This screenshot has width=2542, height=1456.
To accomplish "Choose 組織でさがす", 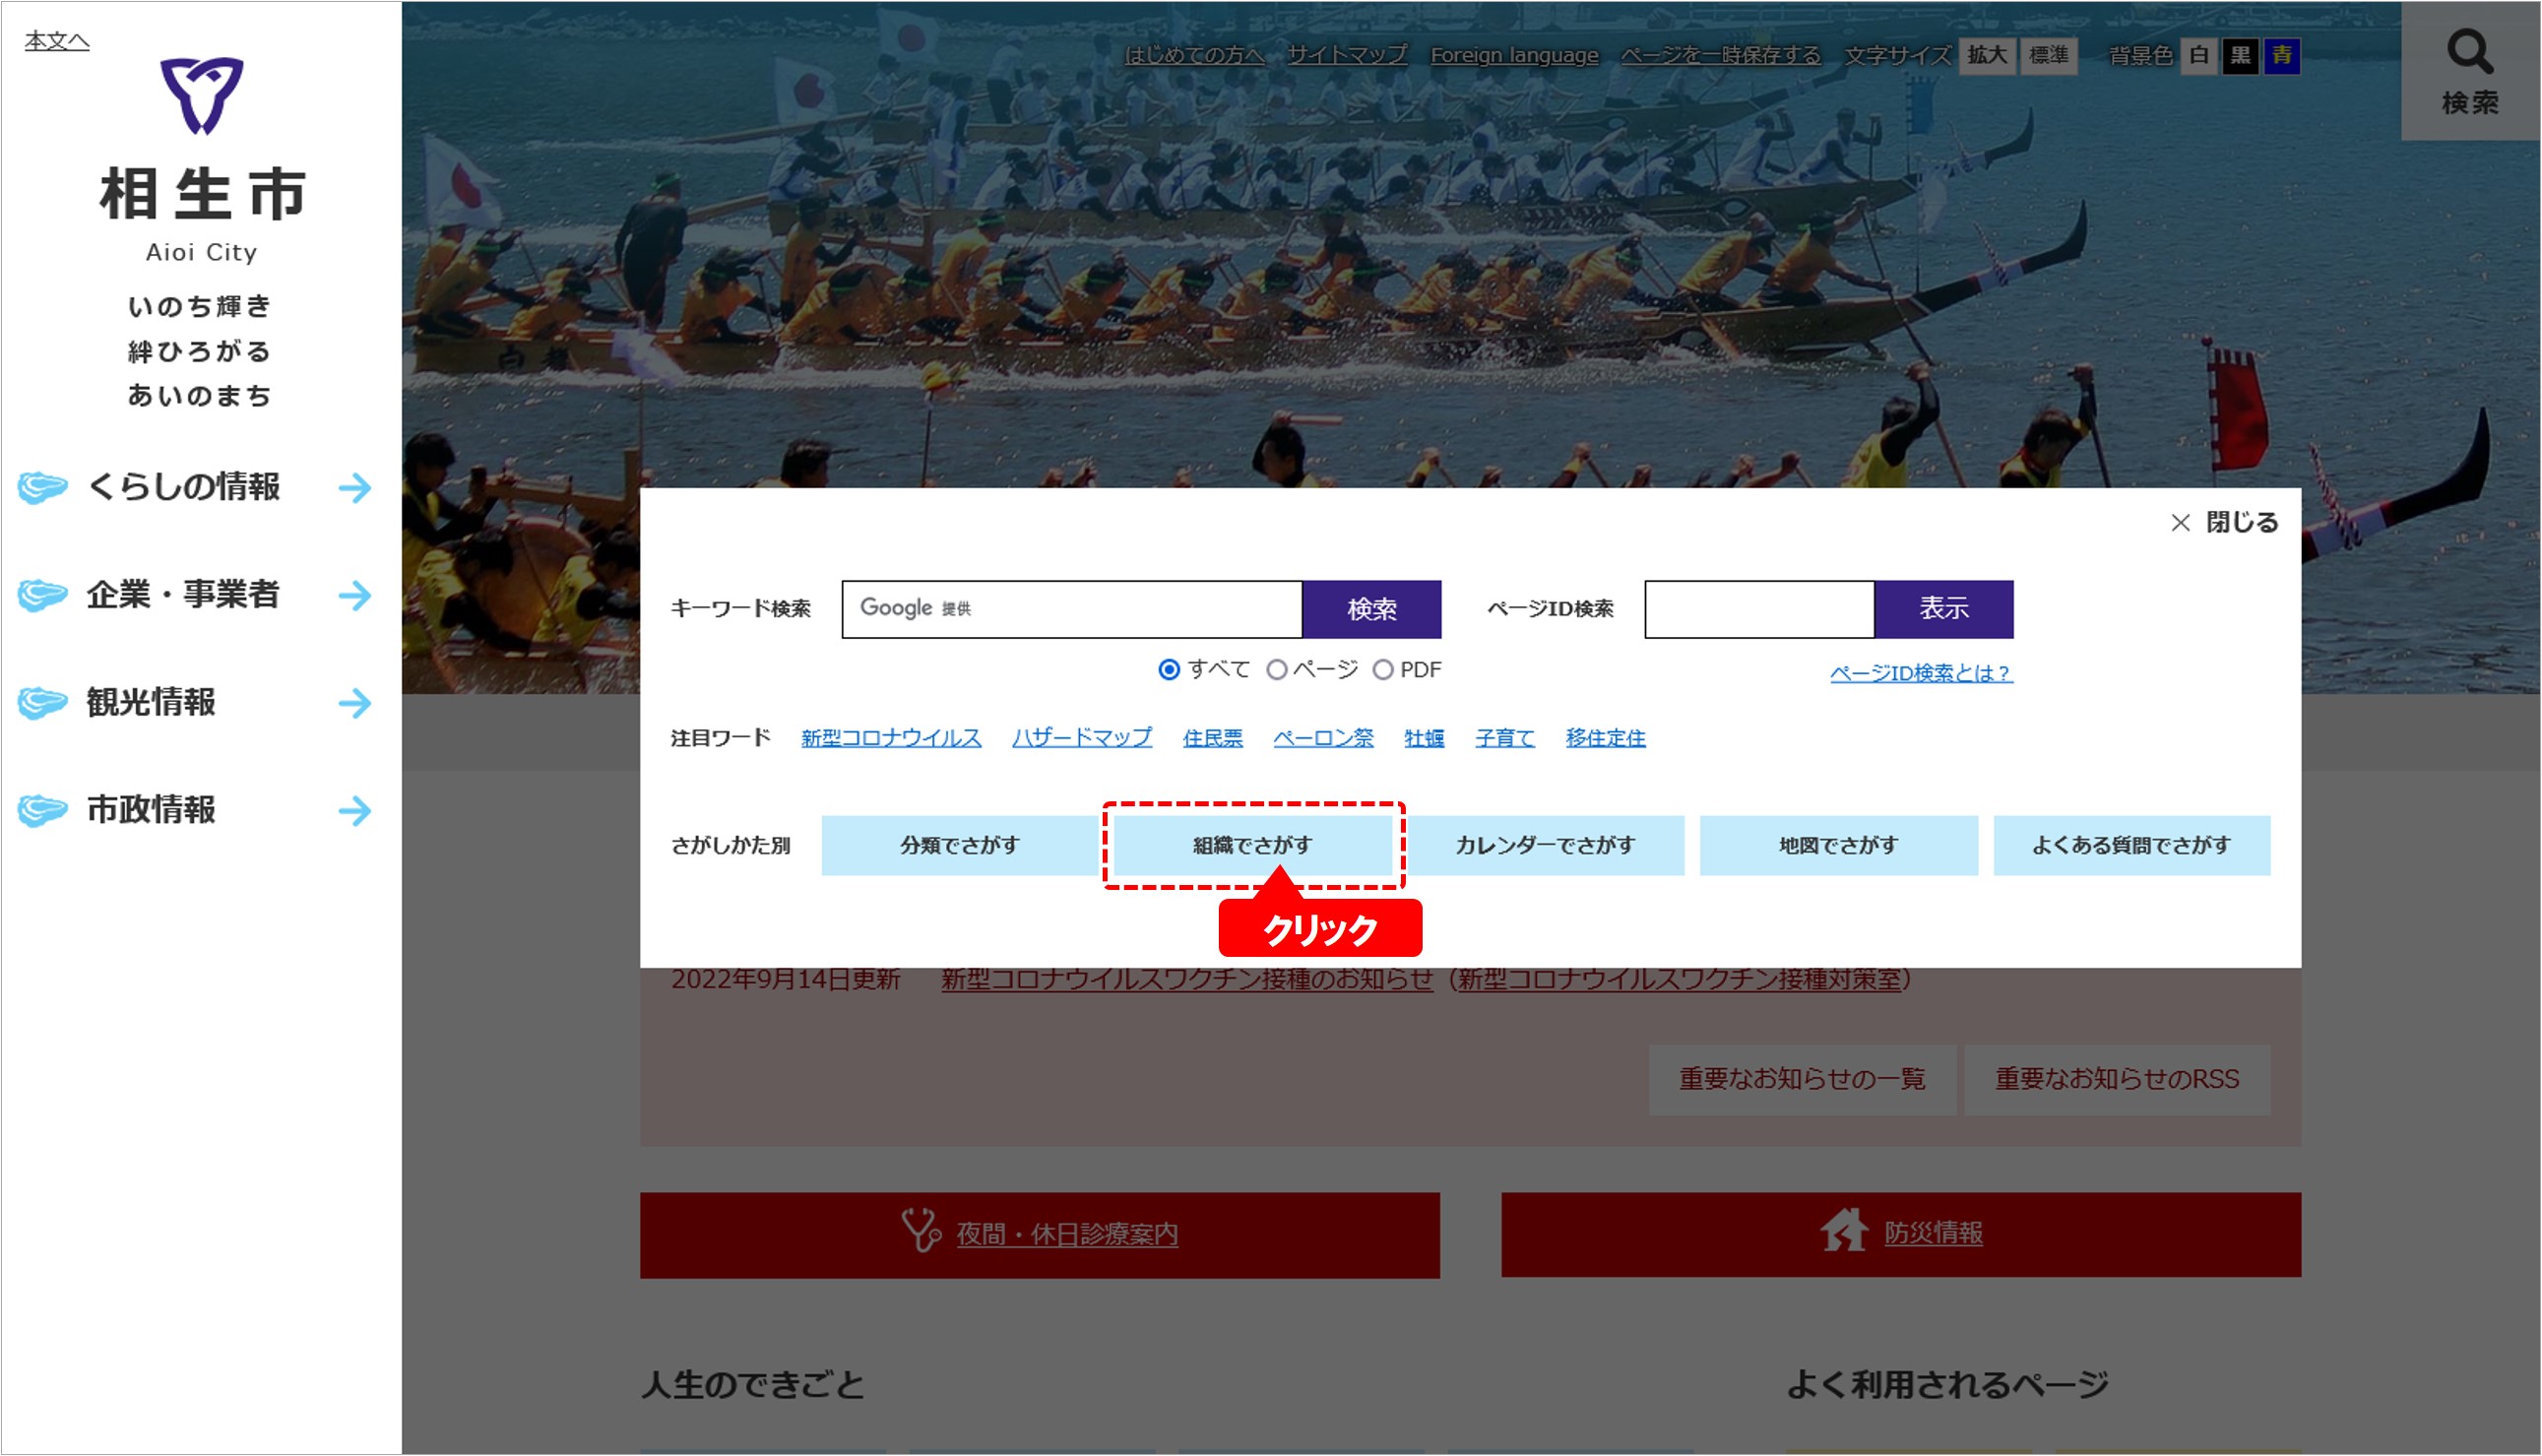I will 1253,846.
